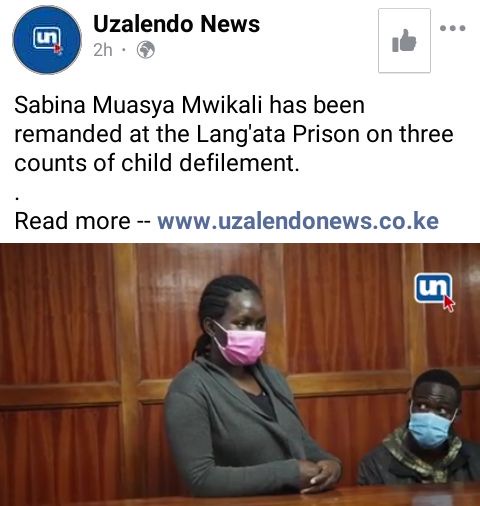Click the 'Lang'ata Prison' text
Image resolution: width=480 pixels, height=506 pixels.
[x=278, y=134]
